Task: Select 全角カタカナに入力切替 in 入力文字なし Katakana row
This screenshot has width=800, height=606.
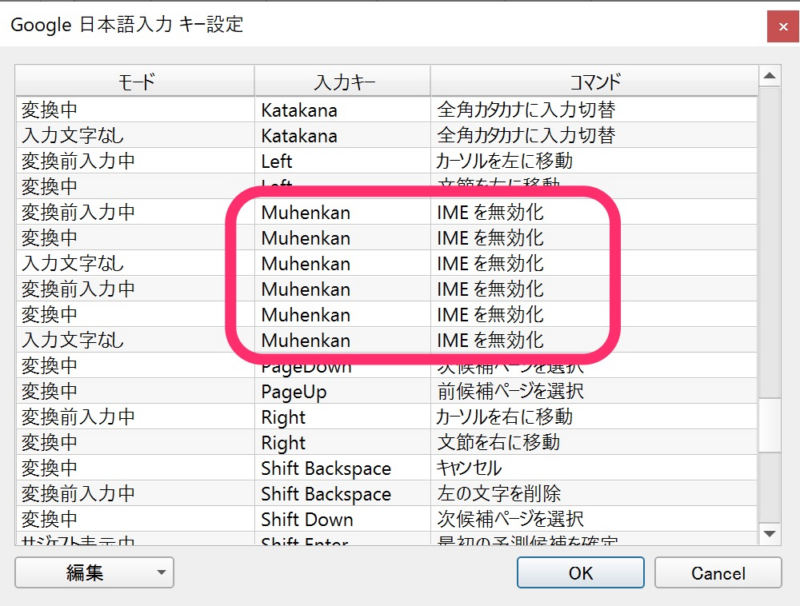Action: click(x=594, y=135)
